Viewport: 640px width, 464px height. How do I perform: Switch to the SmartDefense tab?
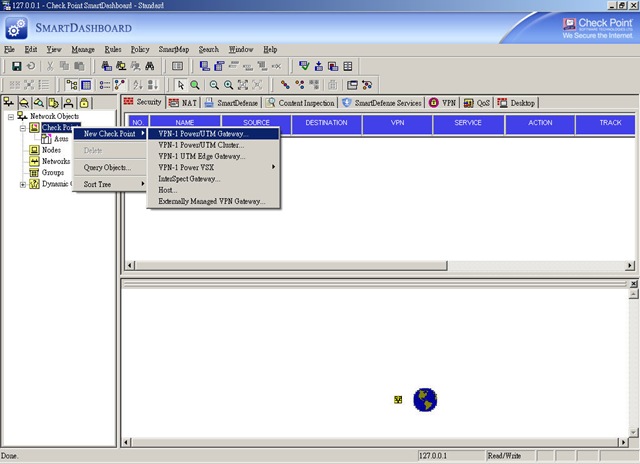[231, 103]
